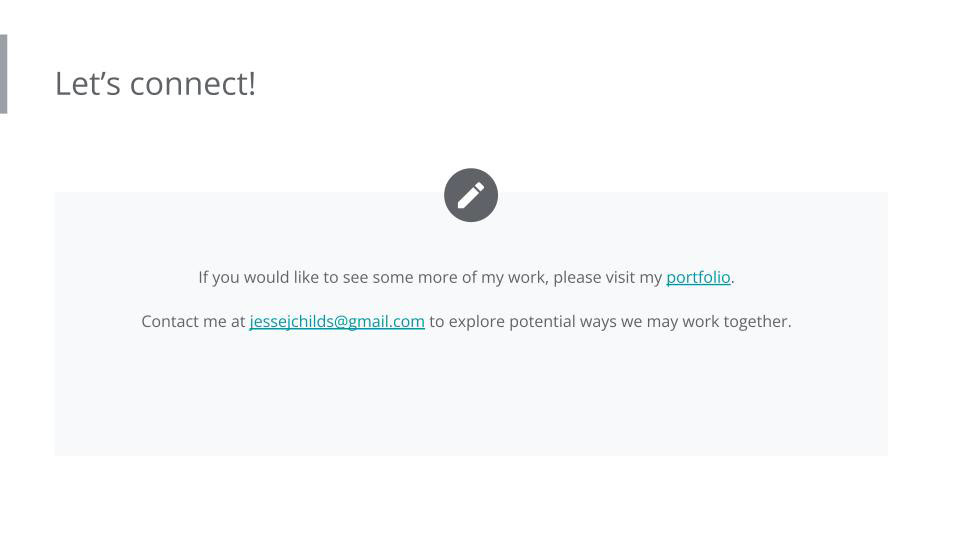The height and width of the screenshot is (540, 960).
Task: Click empty gray panel area below contact text
Action: click(x=471, y=400)
